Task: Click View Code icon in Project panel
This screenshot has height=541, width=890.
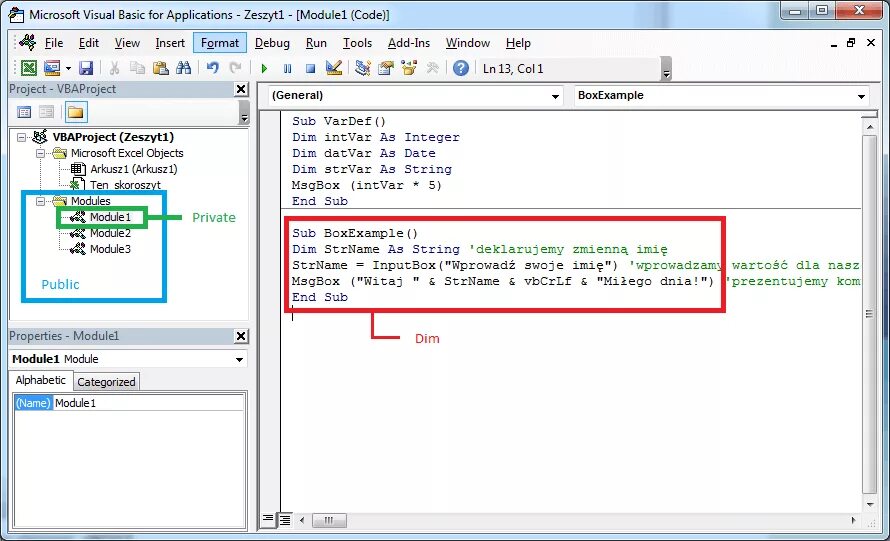Action: tap(24, 112)
